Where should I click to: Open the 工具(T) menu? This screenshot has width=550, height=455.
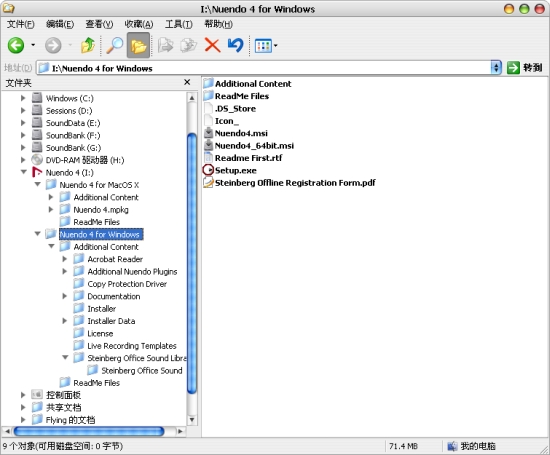tap(179, 24)
